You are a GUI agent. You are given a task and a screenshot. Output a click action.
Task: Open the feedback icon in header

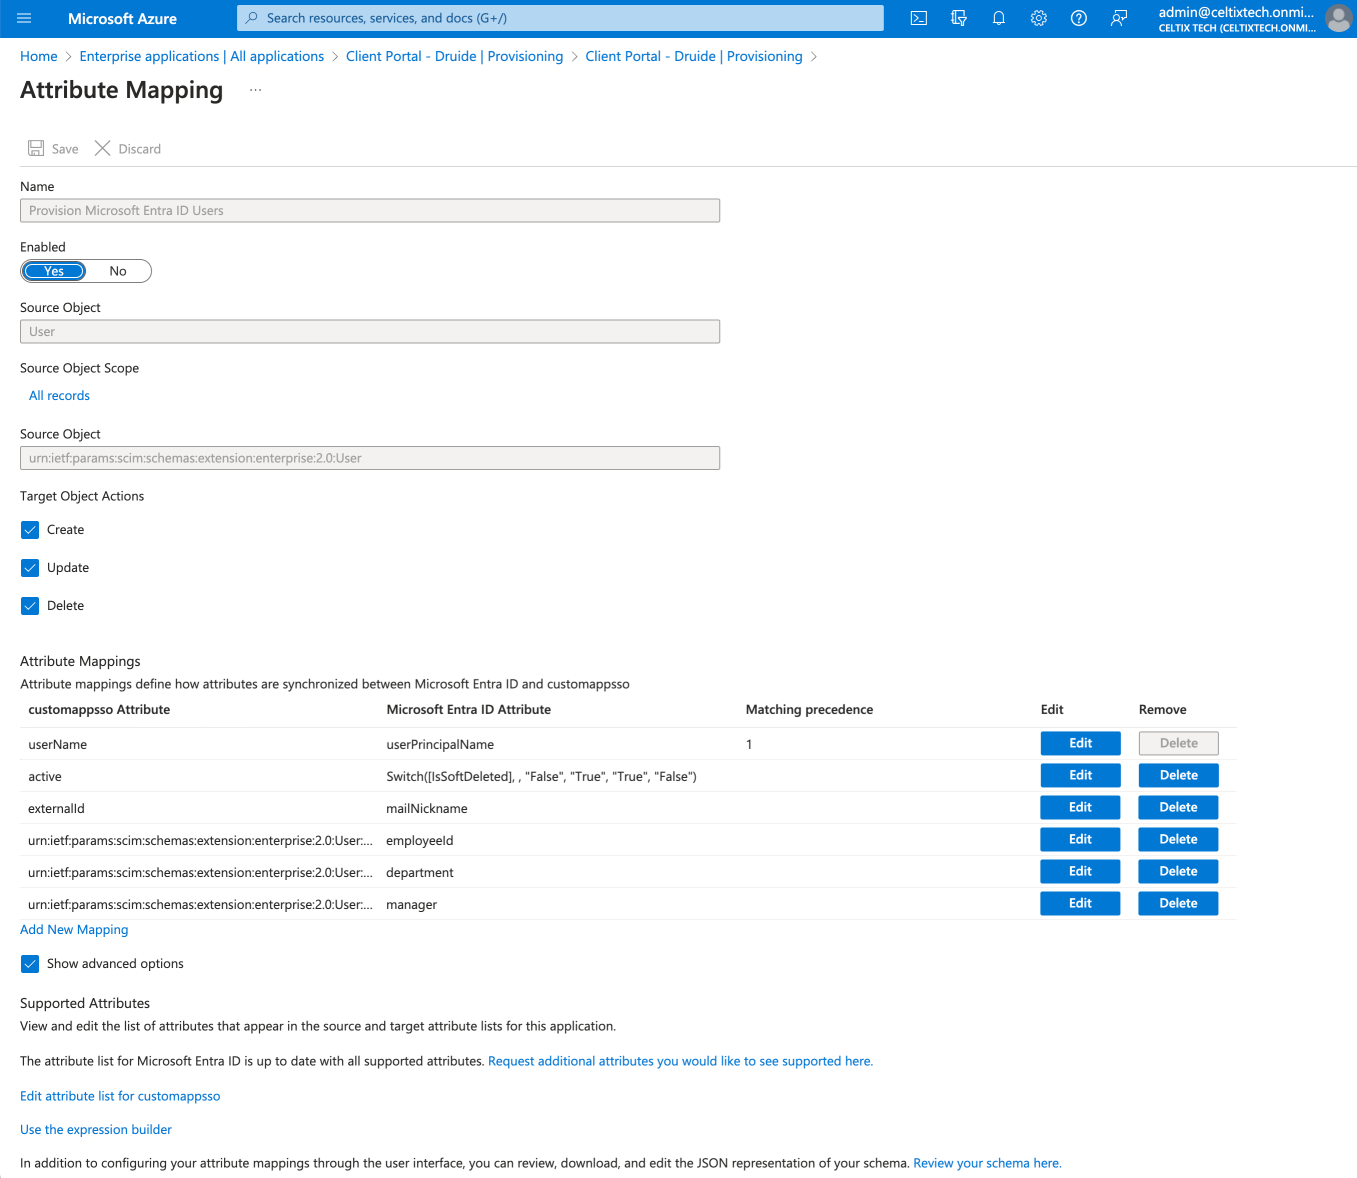[x=1119, y=18]
